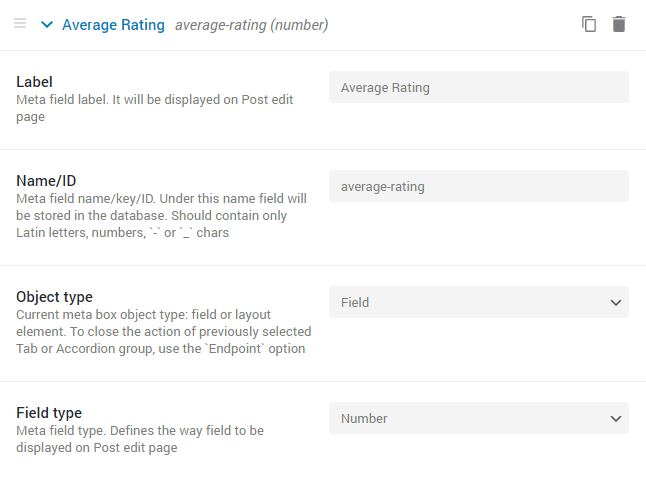
Task: Click the Name/ID description about Latin letters
Action: (161, 216)
